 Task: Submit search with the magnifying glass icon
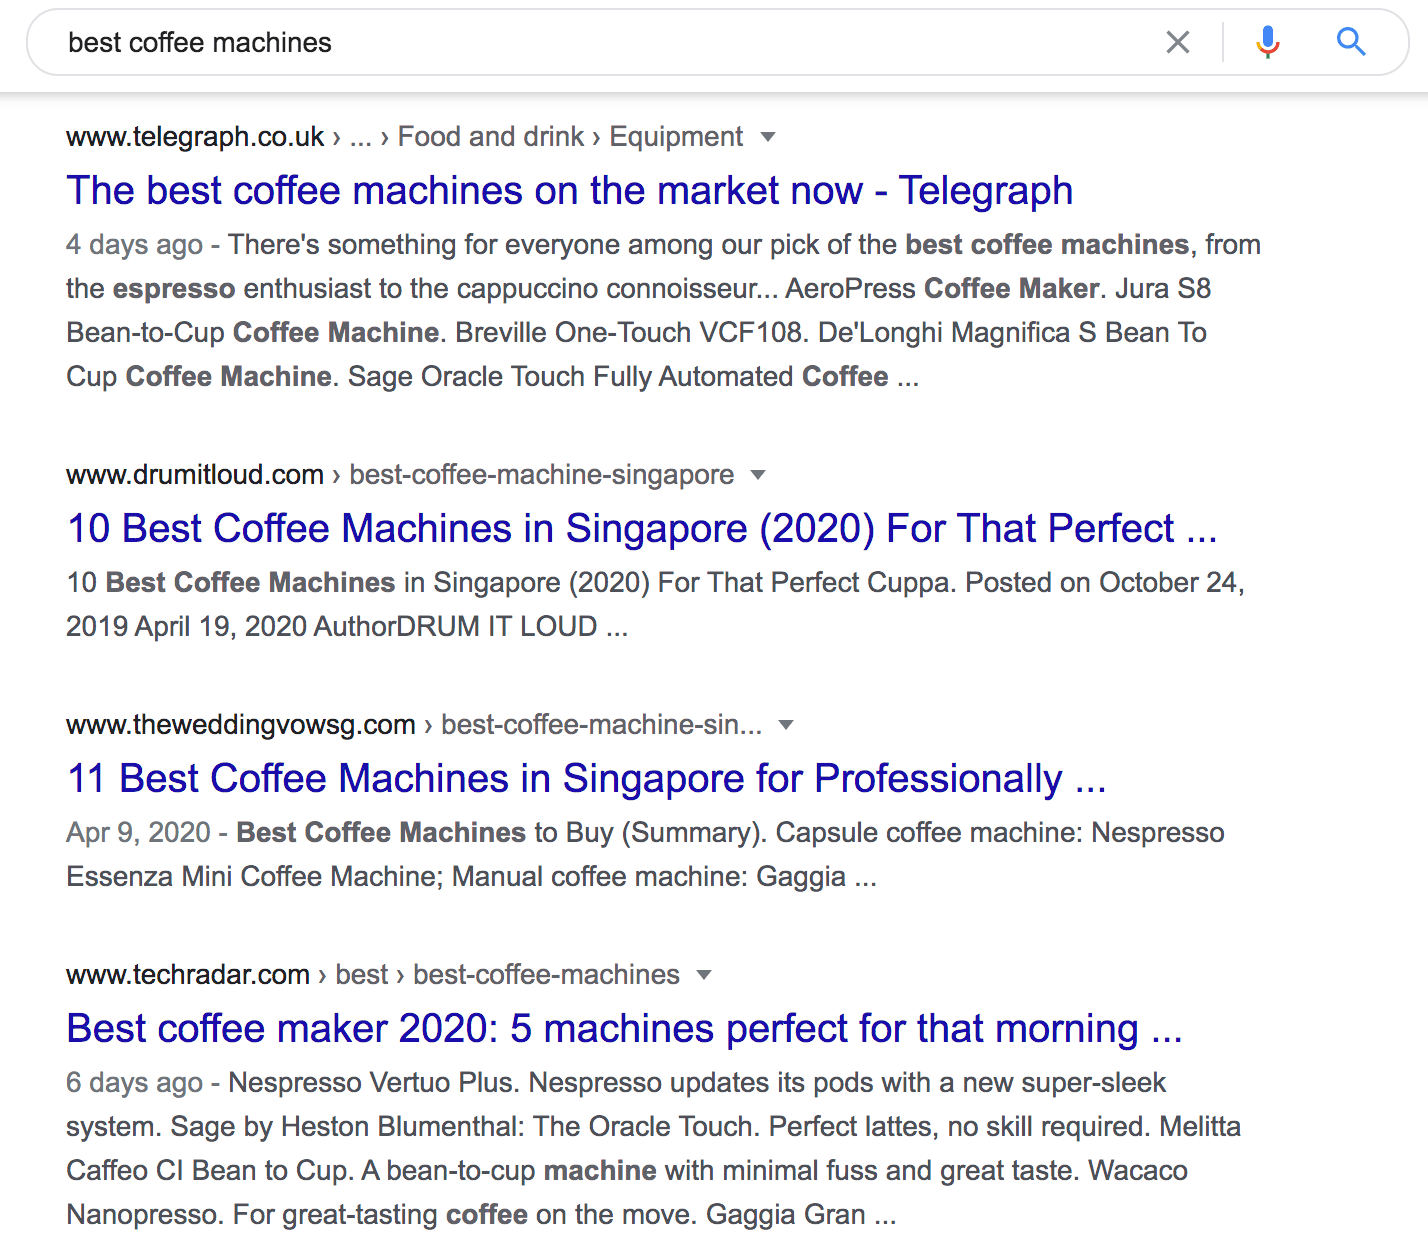coord(1351,42)
